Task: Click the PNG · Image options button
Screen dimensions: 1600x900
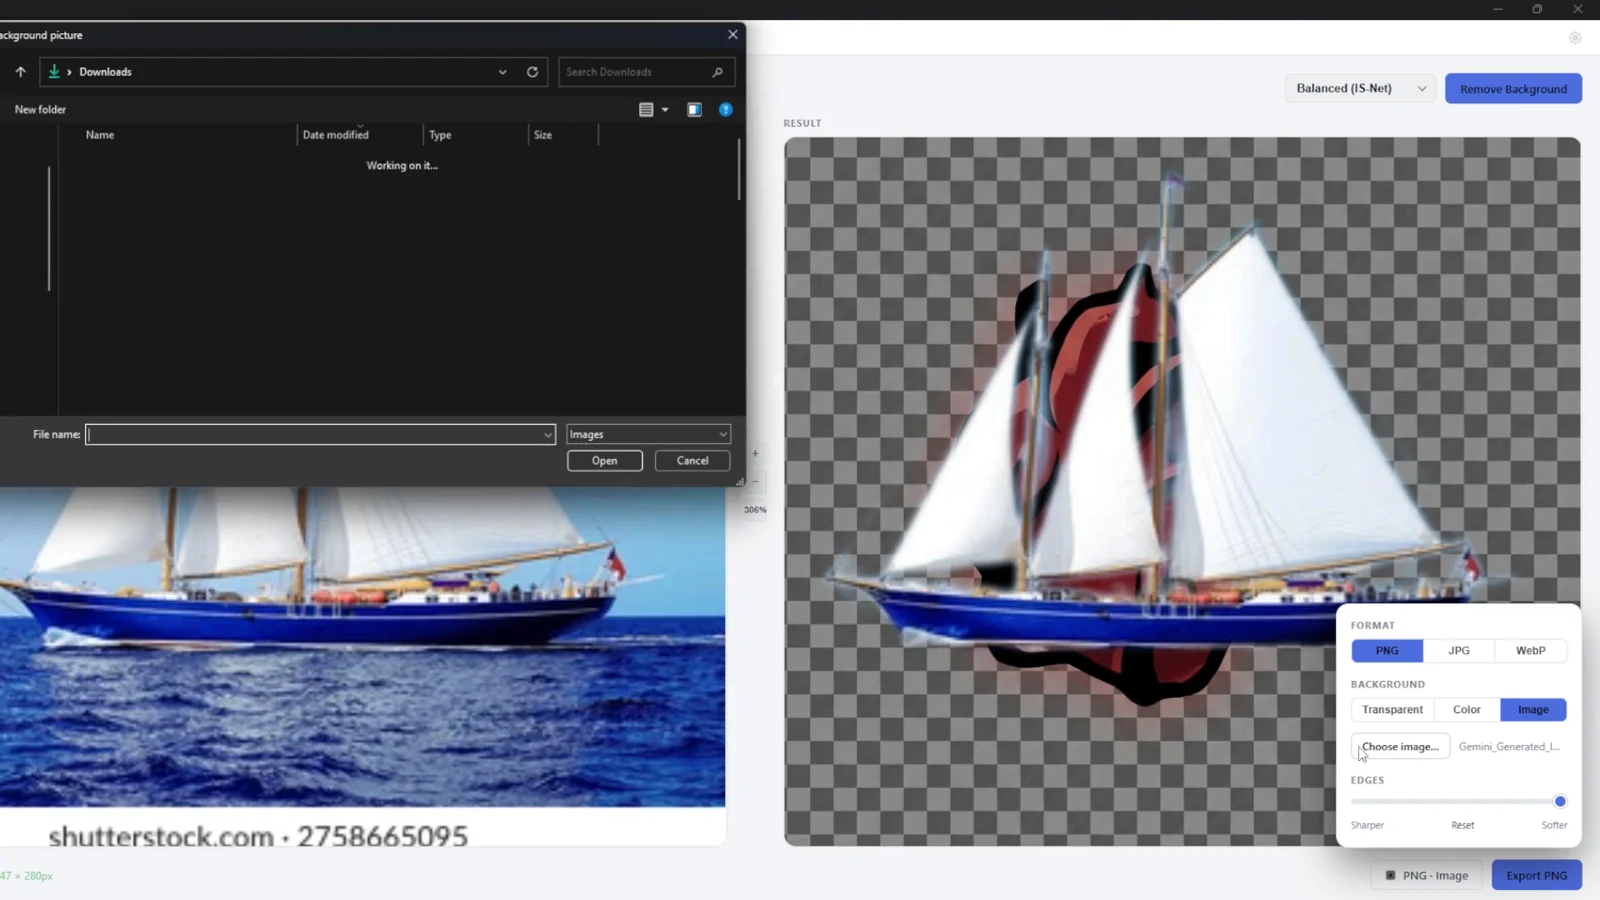Action: 1426,875
